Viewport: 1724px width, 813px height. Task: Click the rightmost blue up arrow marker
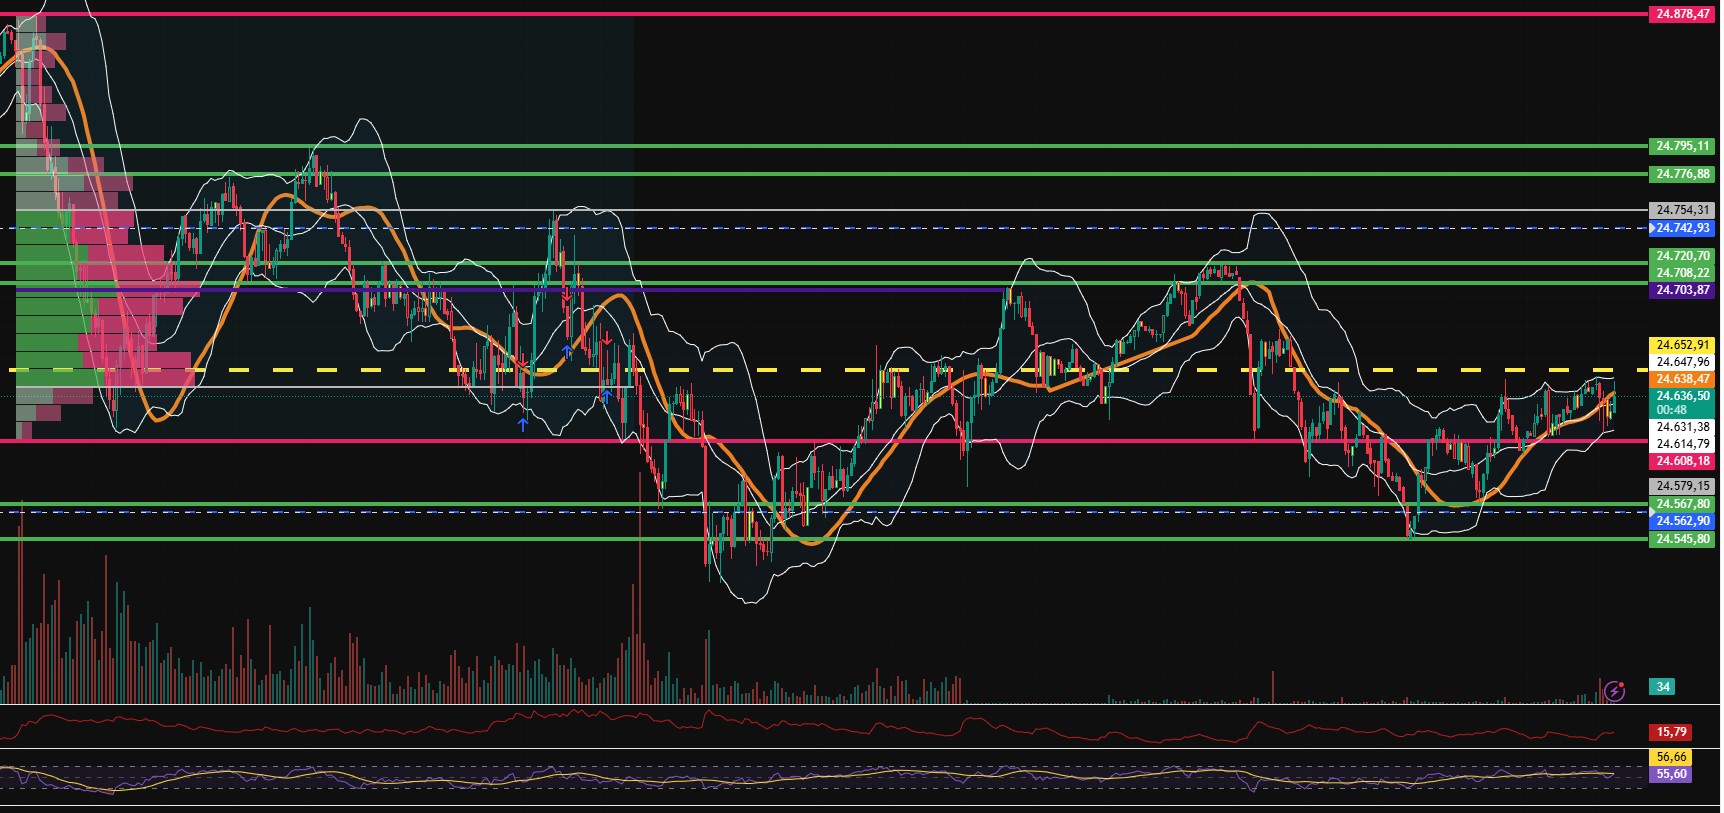click(x=607, y=396)
